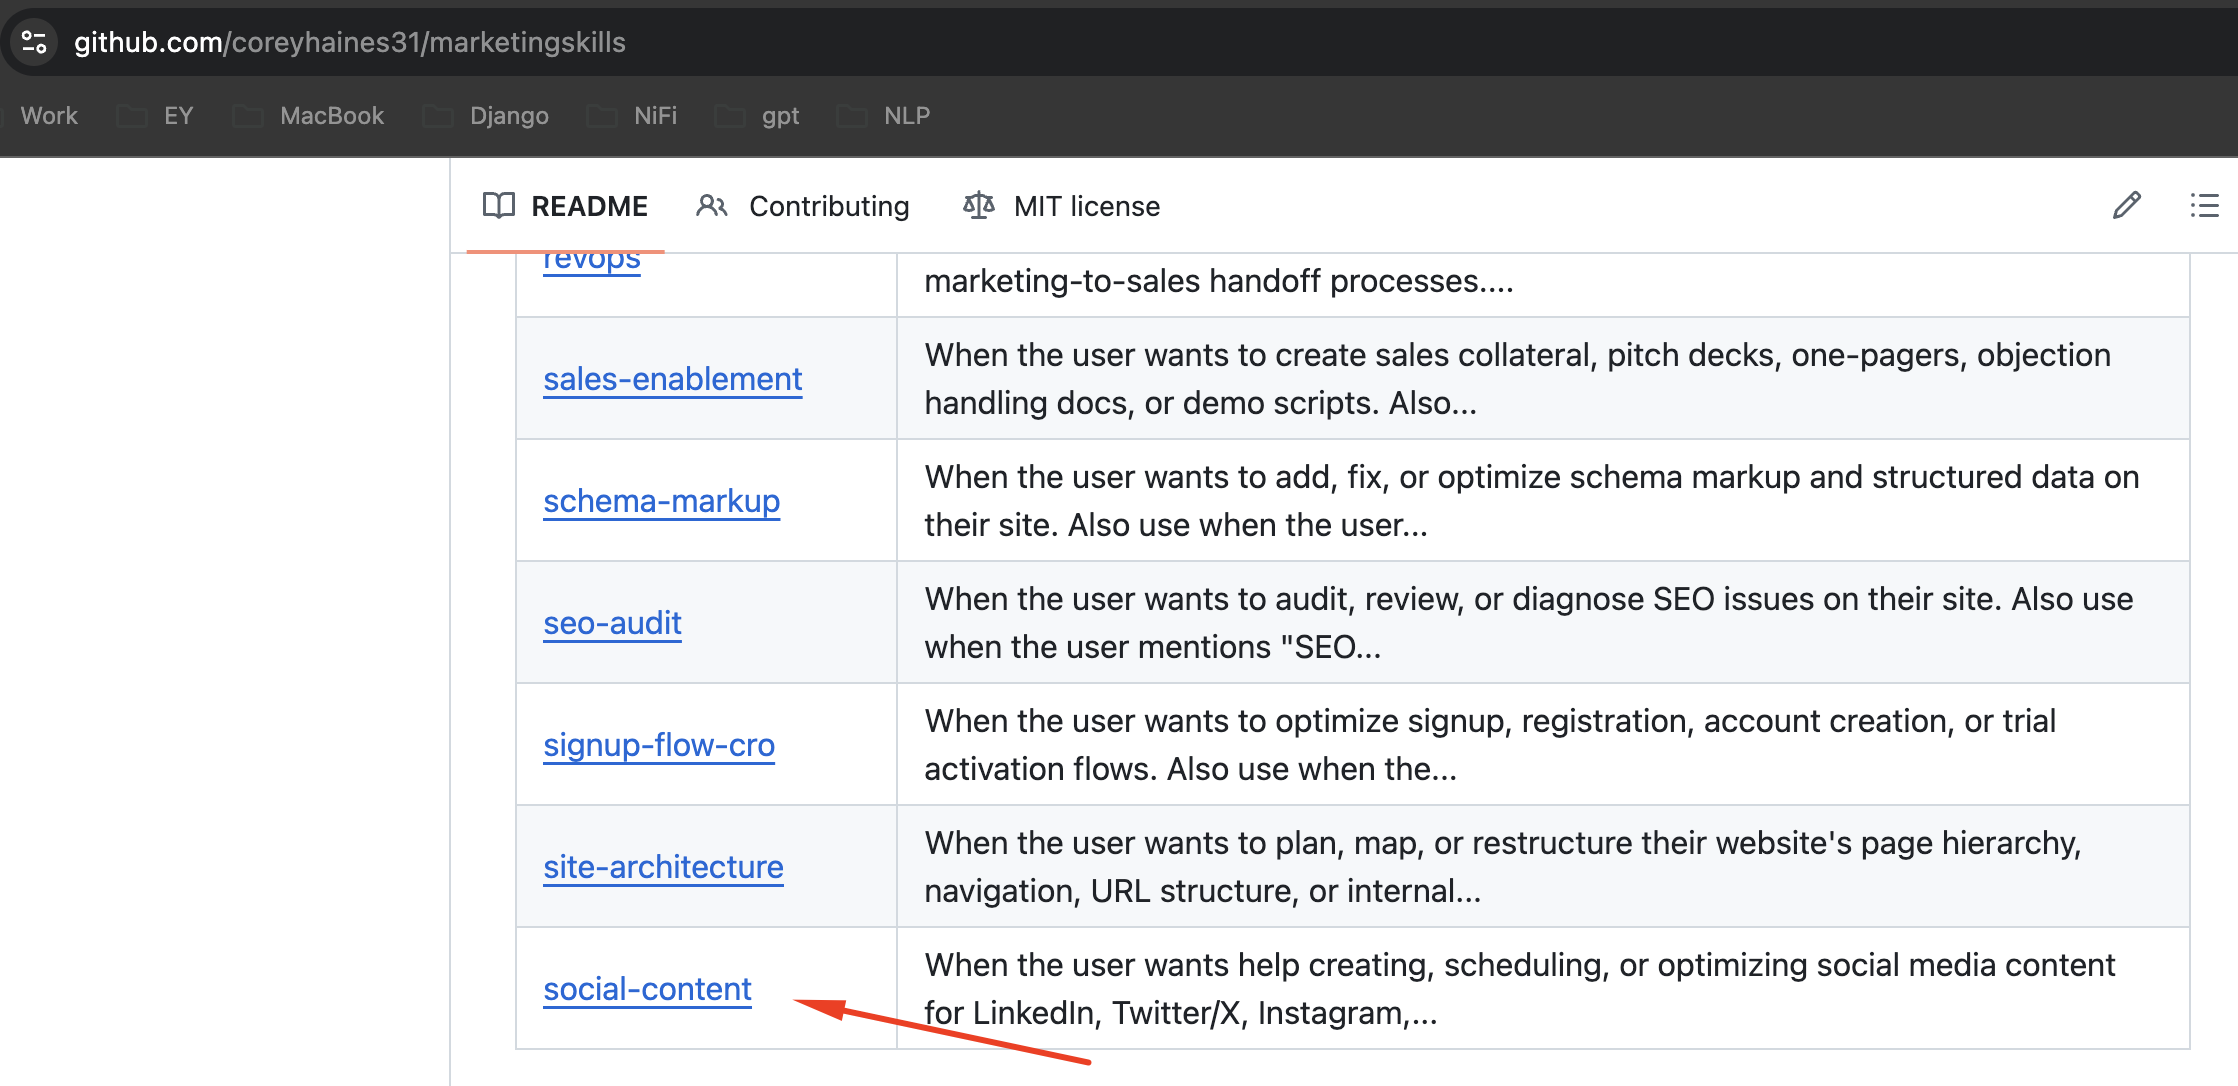Click the people icon beside Contributing

(x=712, y=206)
